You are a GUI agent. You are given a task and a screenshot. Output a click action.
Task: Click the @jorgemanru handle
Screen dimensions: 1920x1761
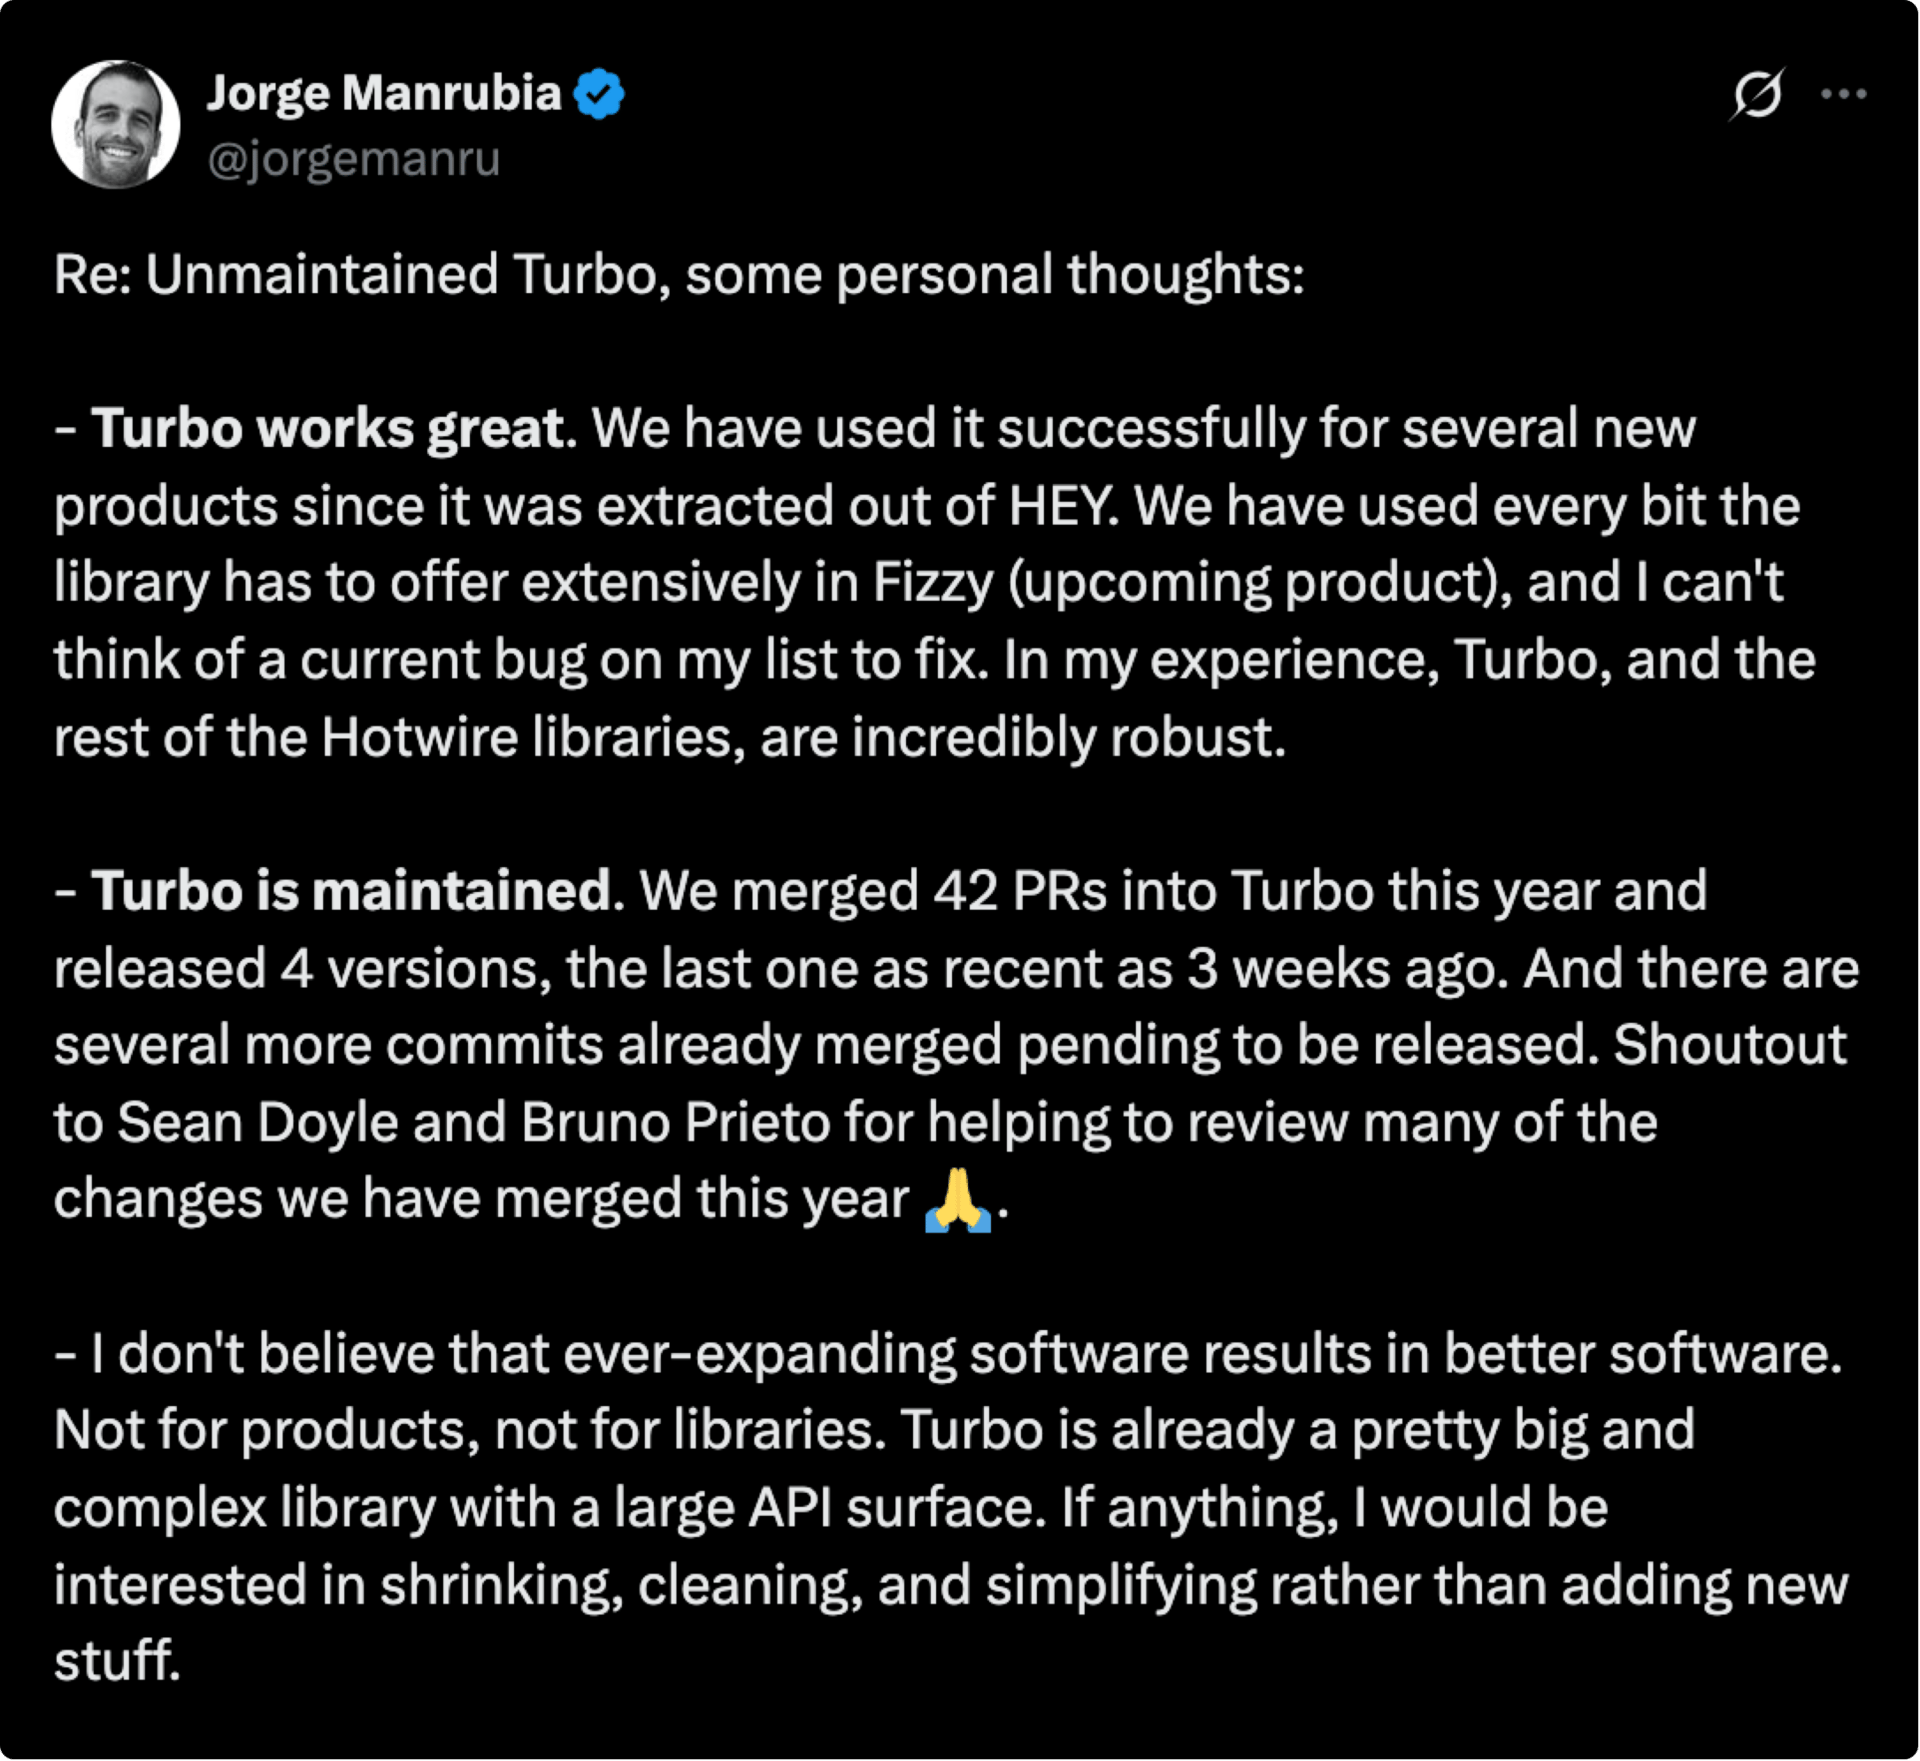tap(353, 158)
